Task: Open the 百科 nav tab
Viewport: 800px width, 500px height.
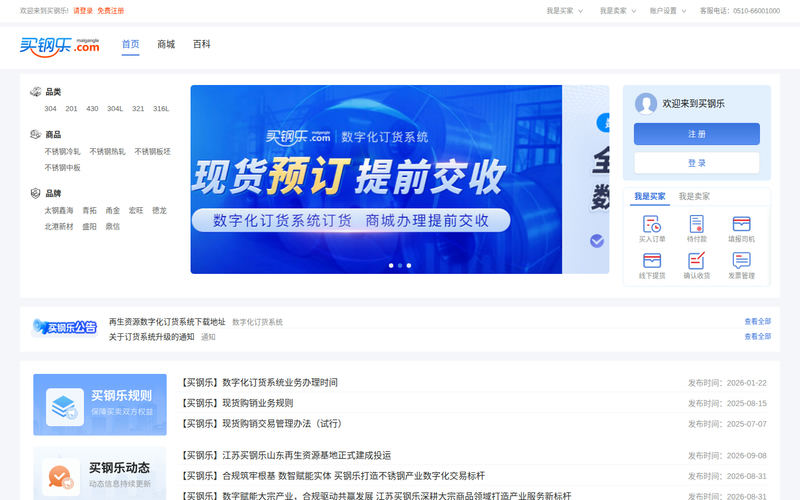Action: [202, 44]
